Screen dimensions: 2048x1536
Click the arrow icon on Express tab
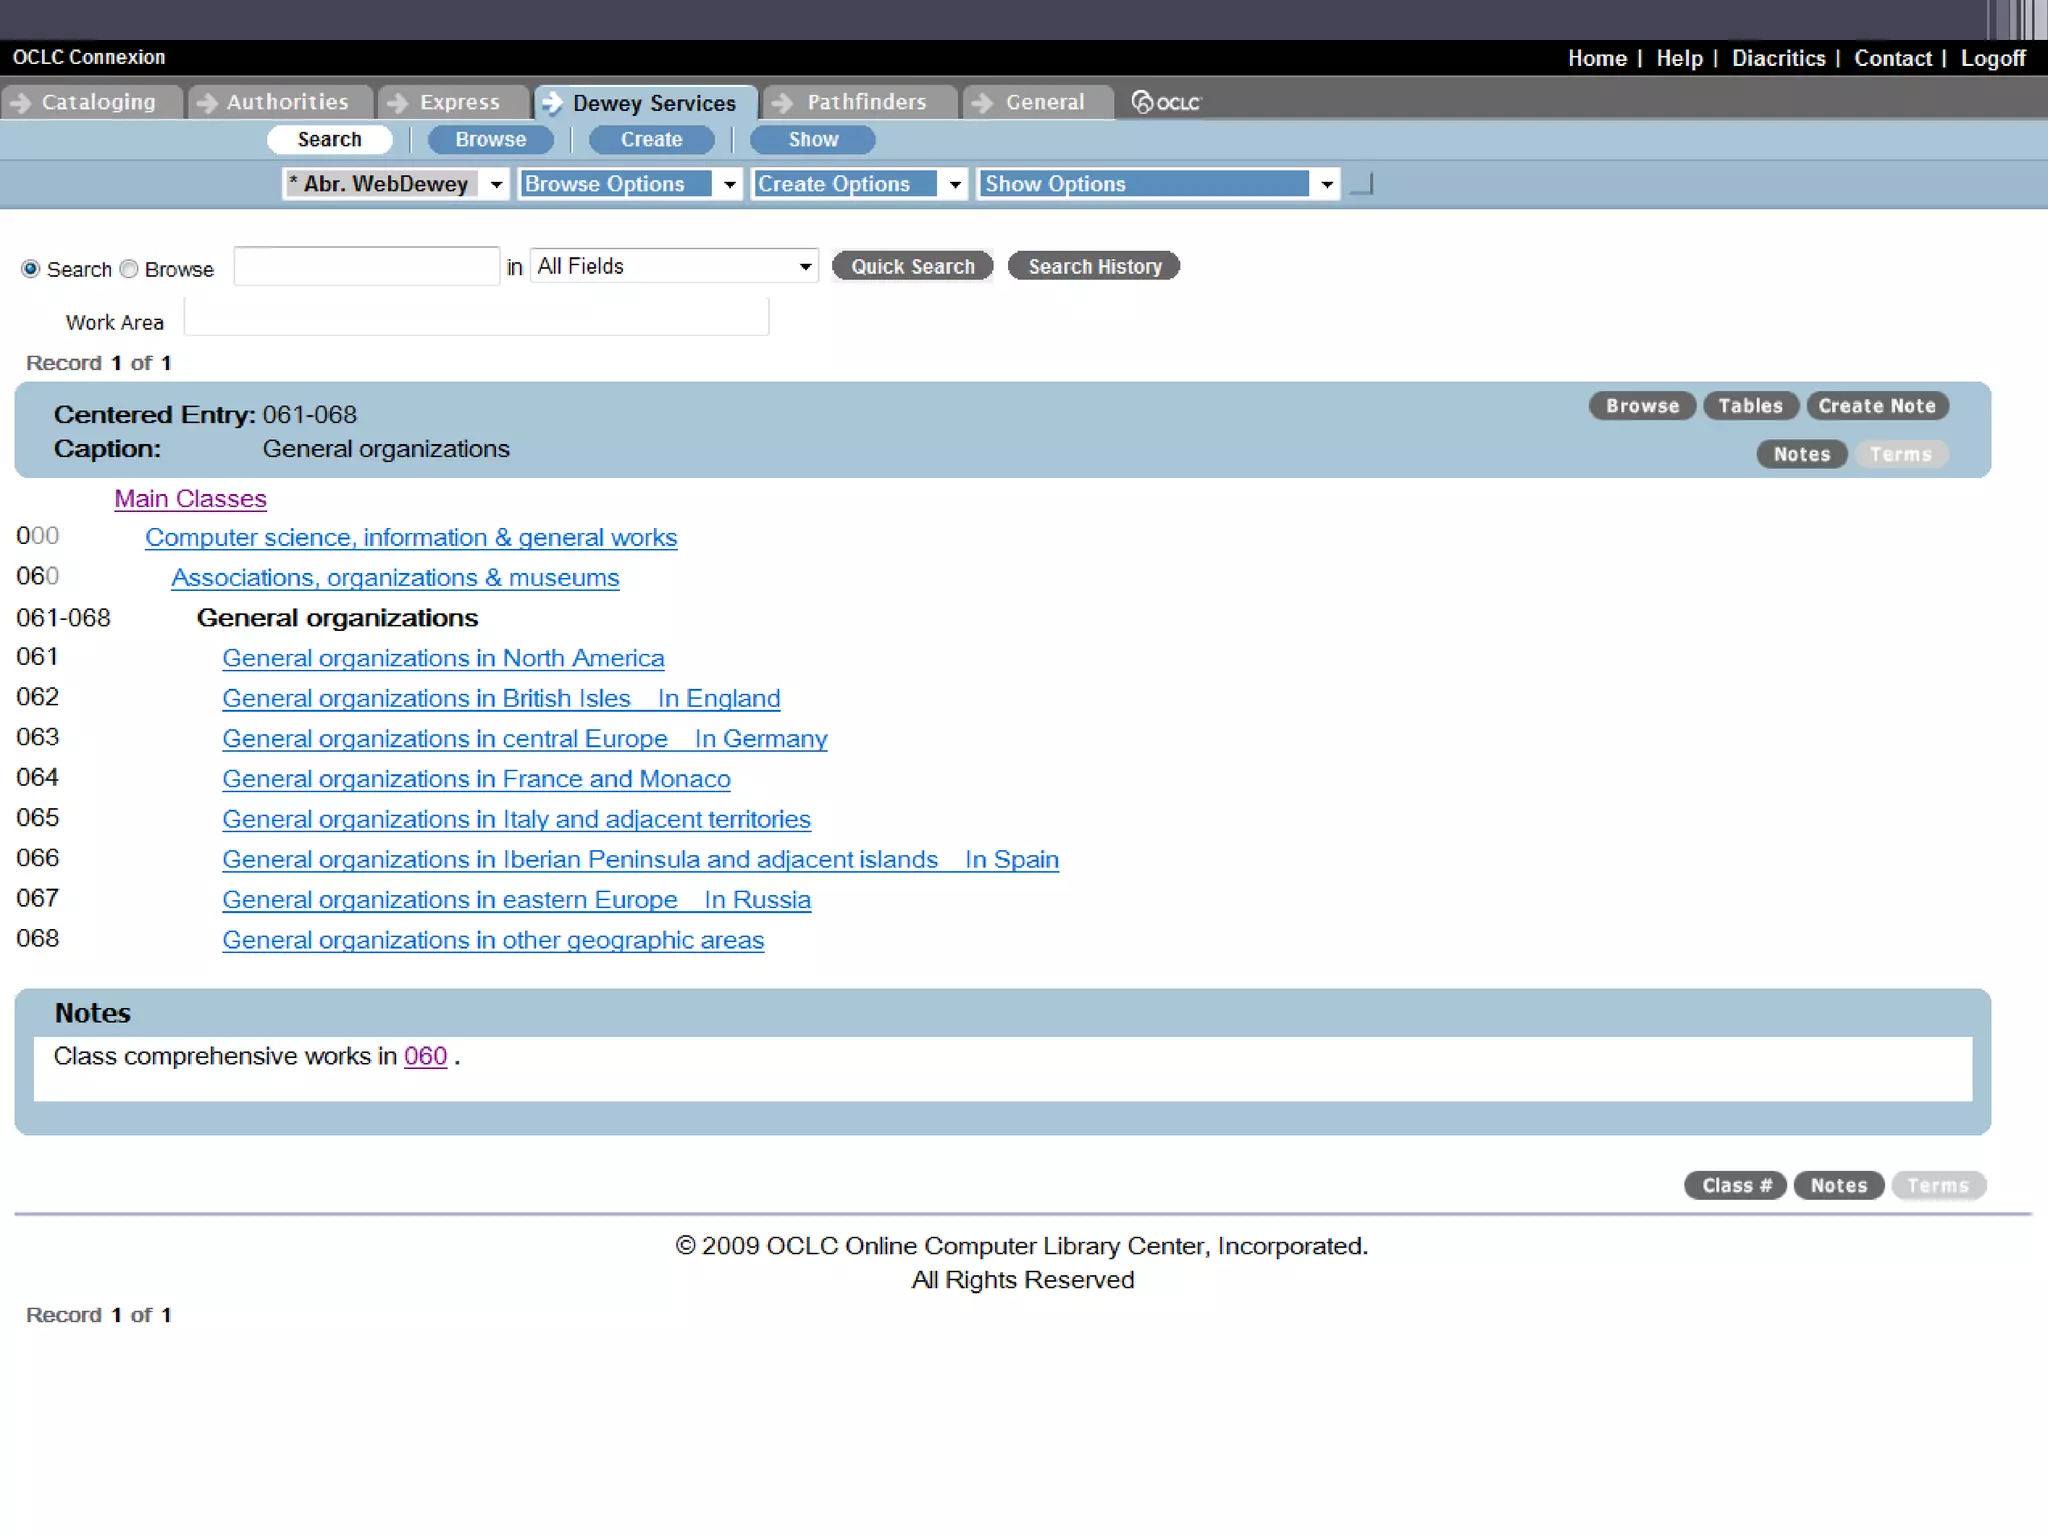(397, 102)
